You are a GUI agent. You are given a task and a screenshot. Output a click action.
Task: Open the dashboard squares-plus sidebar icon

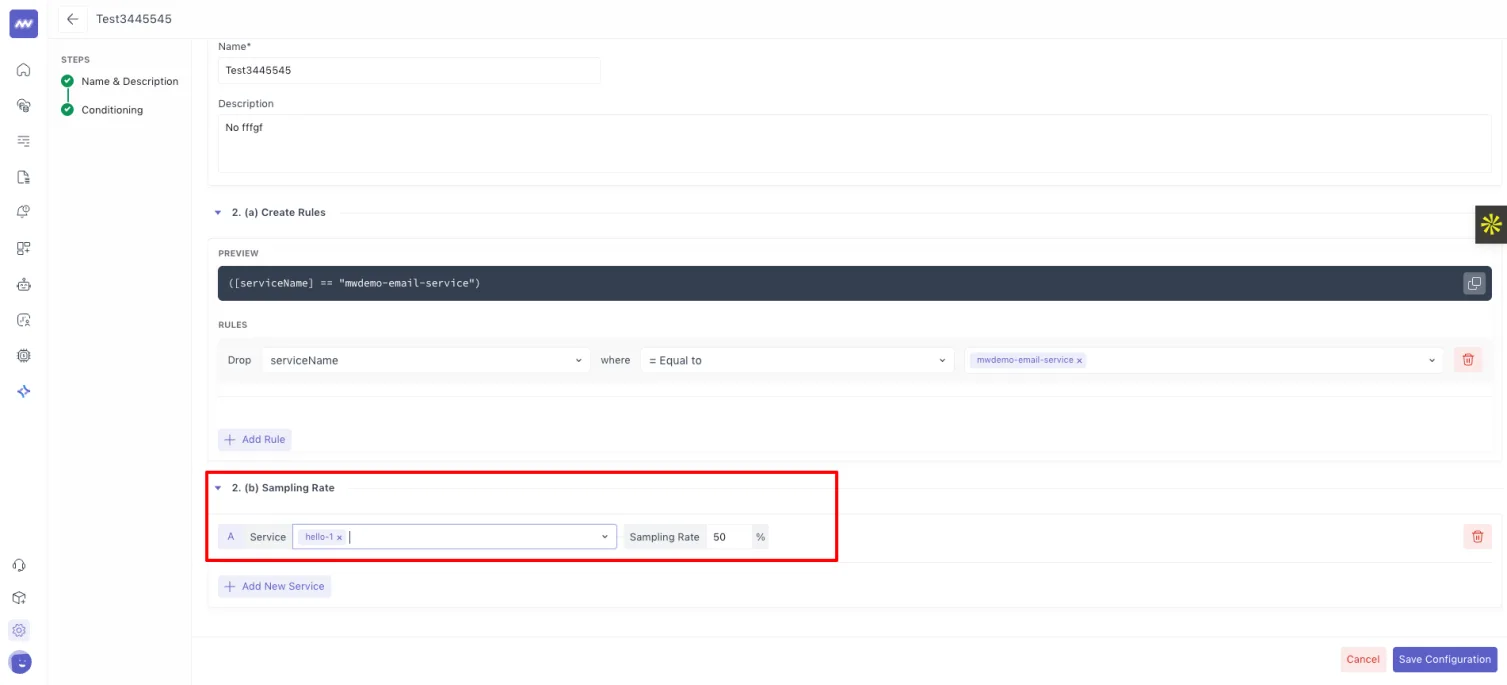tap(23, 248)
